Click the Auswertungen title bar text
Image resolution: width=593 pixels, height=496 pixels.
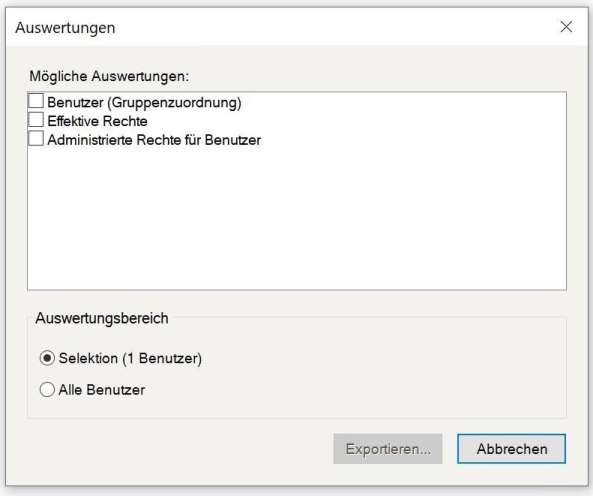coord(65,28)
